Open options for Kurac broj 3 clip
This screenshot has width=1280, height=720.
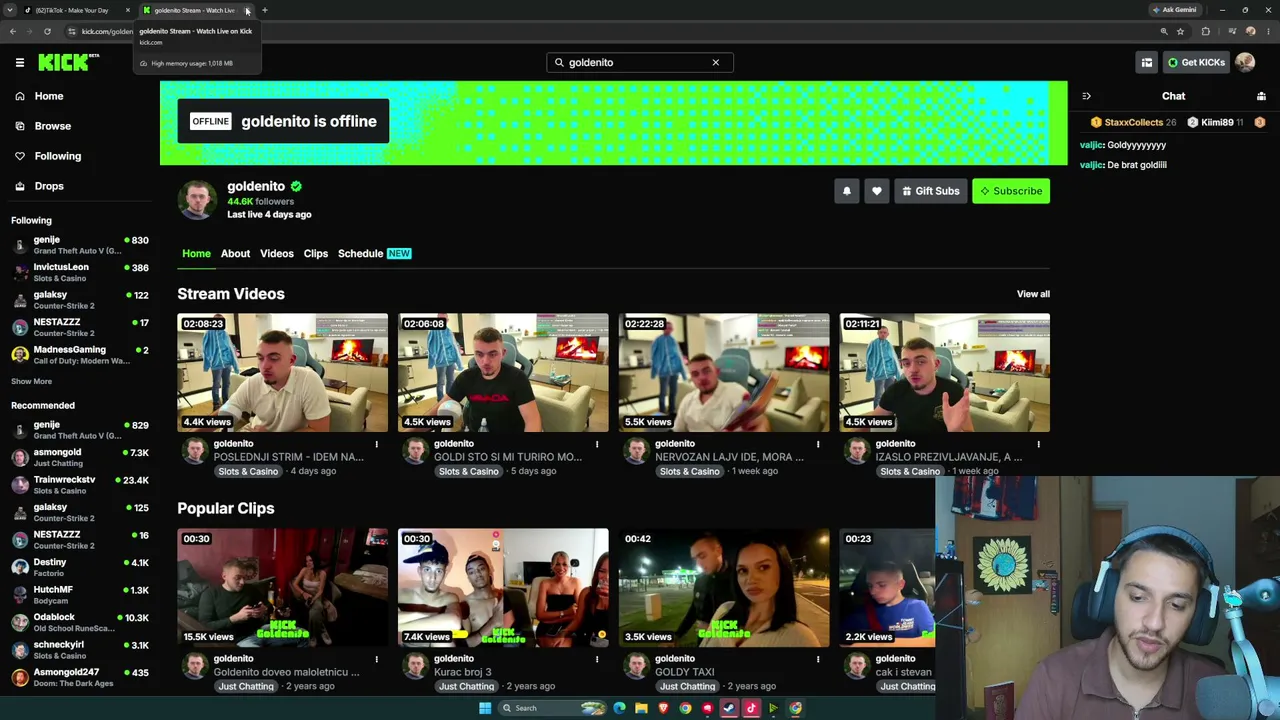(x=597, y=659)
